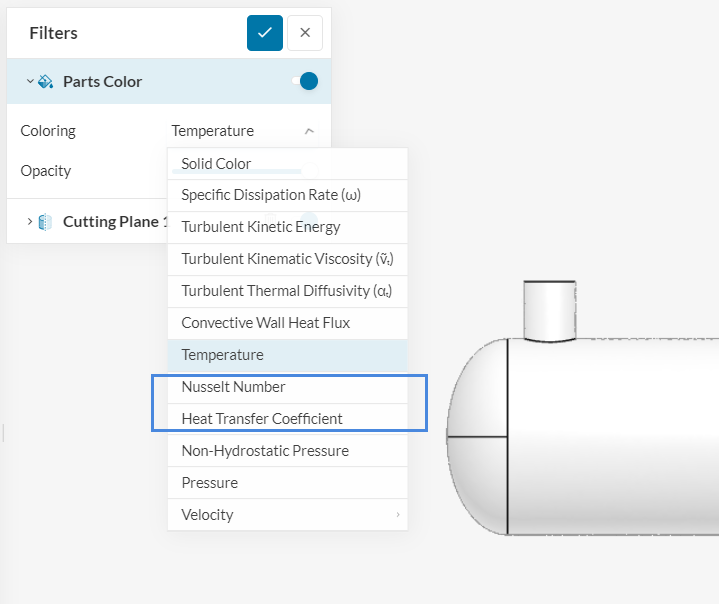
Task: Open the Velocity submenu arrow
Action: pyautogui.click(x=397, y=515)
